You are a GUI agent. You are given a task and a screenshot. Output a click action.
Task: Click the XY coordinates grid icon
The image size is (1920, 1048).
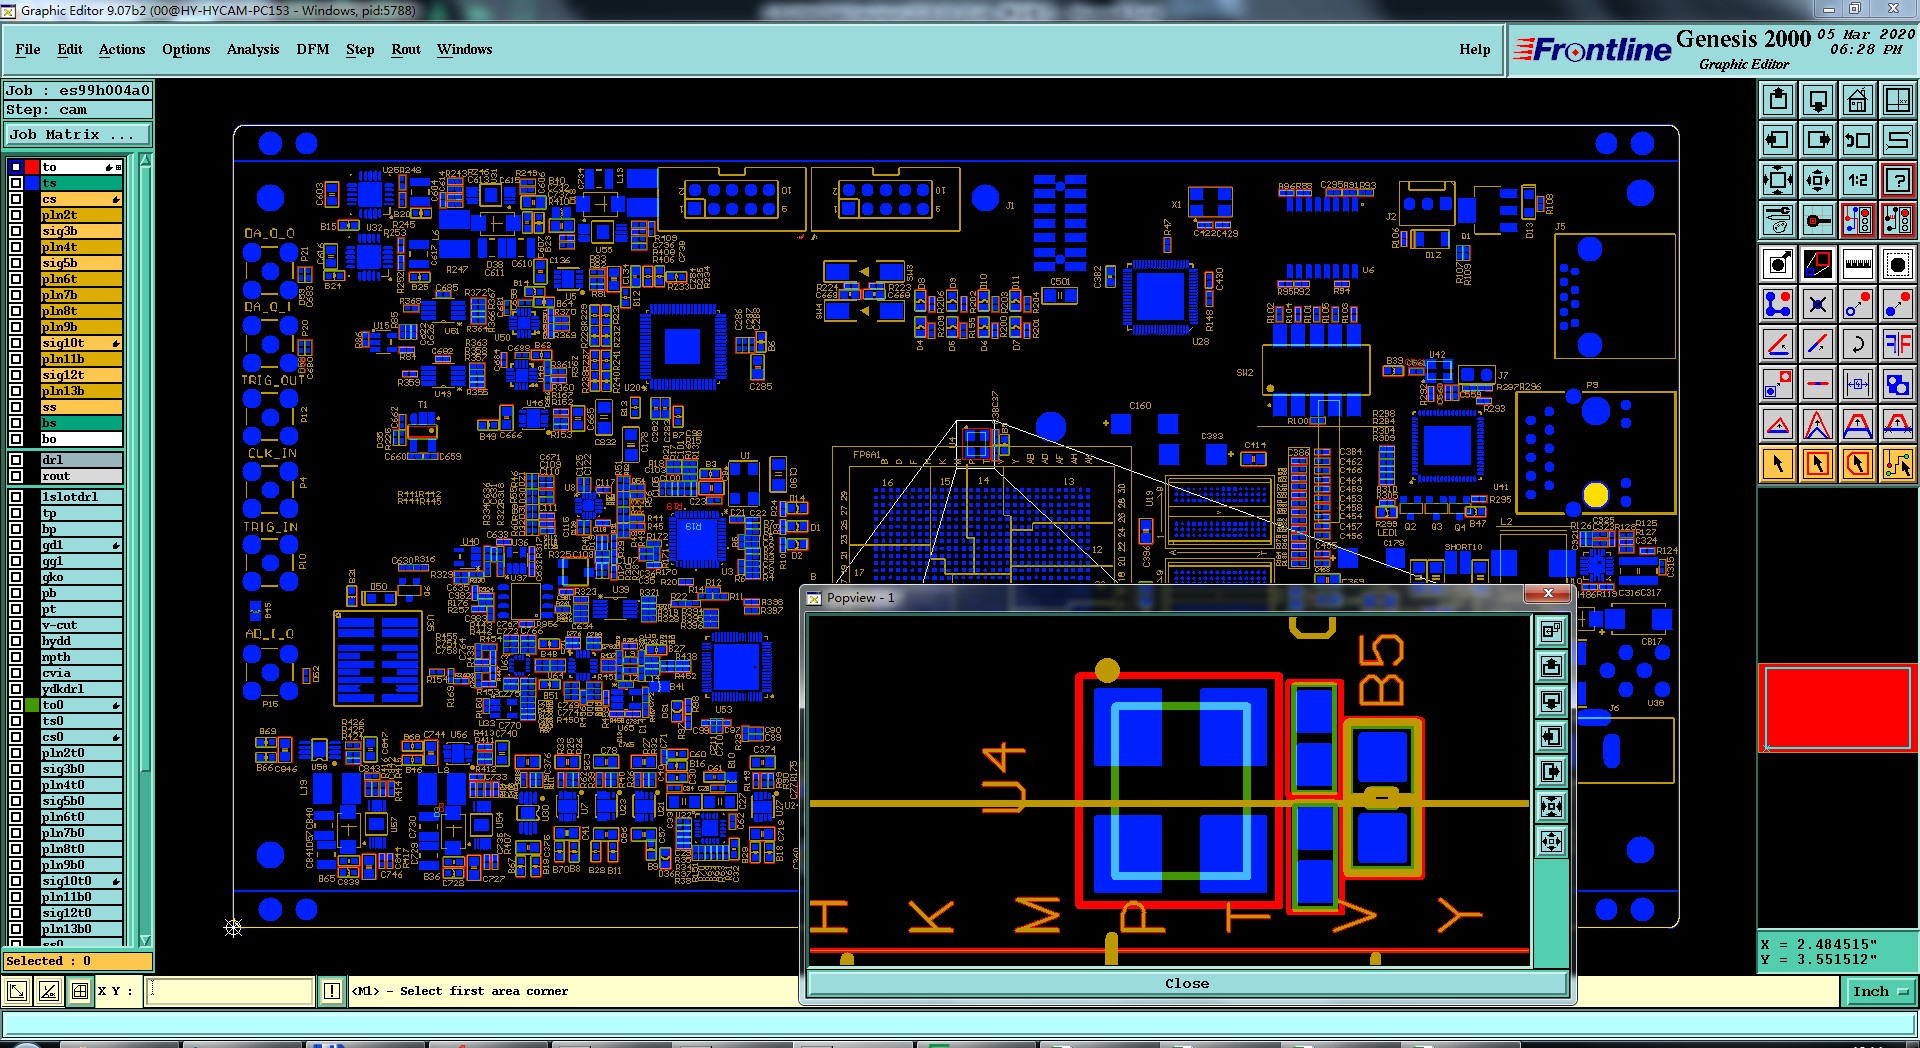pos(1897,100)
